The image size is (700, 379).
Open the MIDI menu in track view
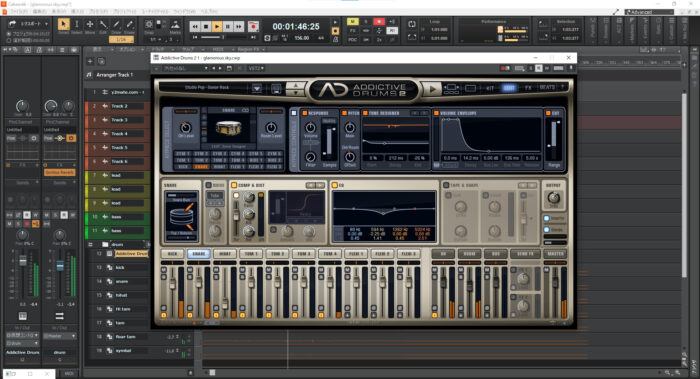217,49
